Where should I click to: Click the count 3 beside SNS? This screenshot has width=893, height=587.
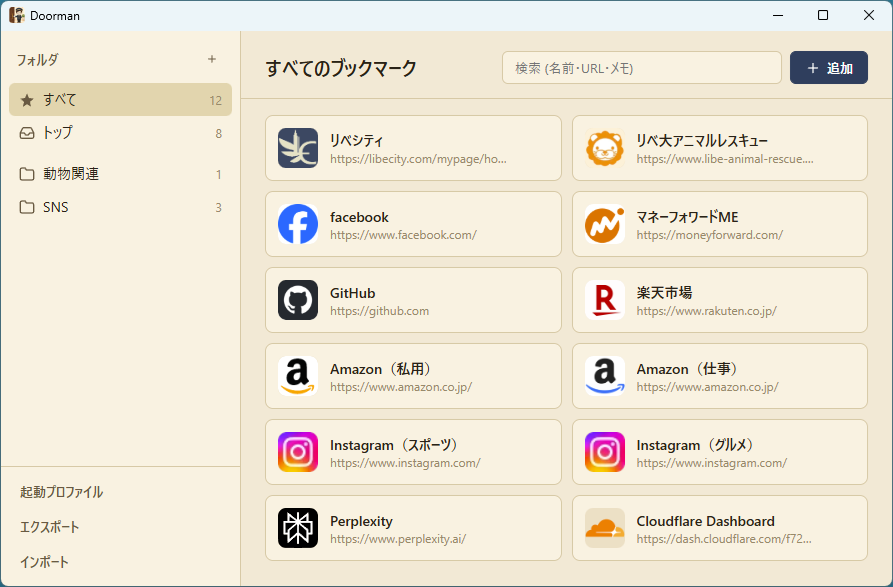(218, 208)
